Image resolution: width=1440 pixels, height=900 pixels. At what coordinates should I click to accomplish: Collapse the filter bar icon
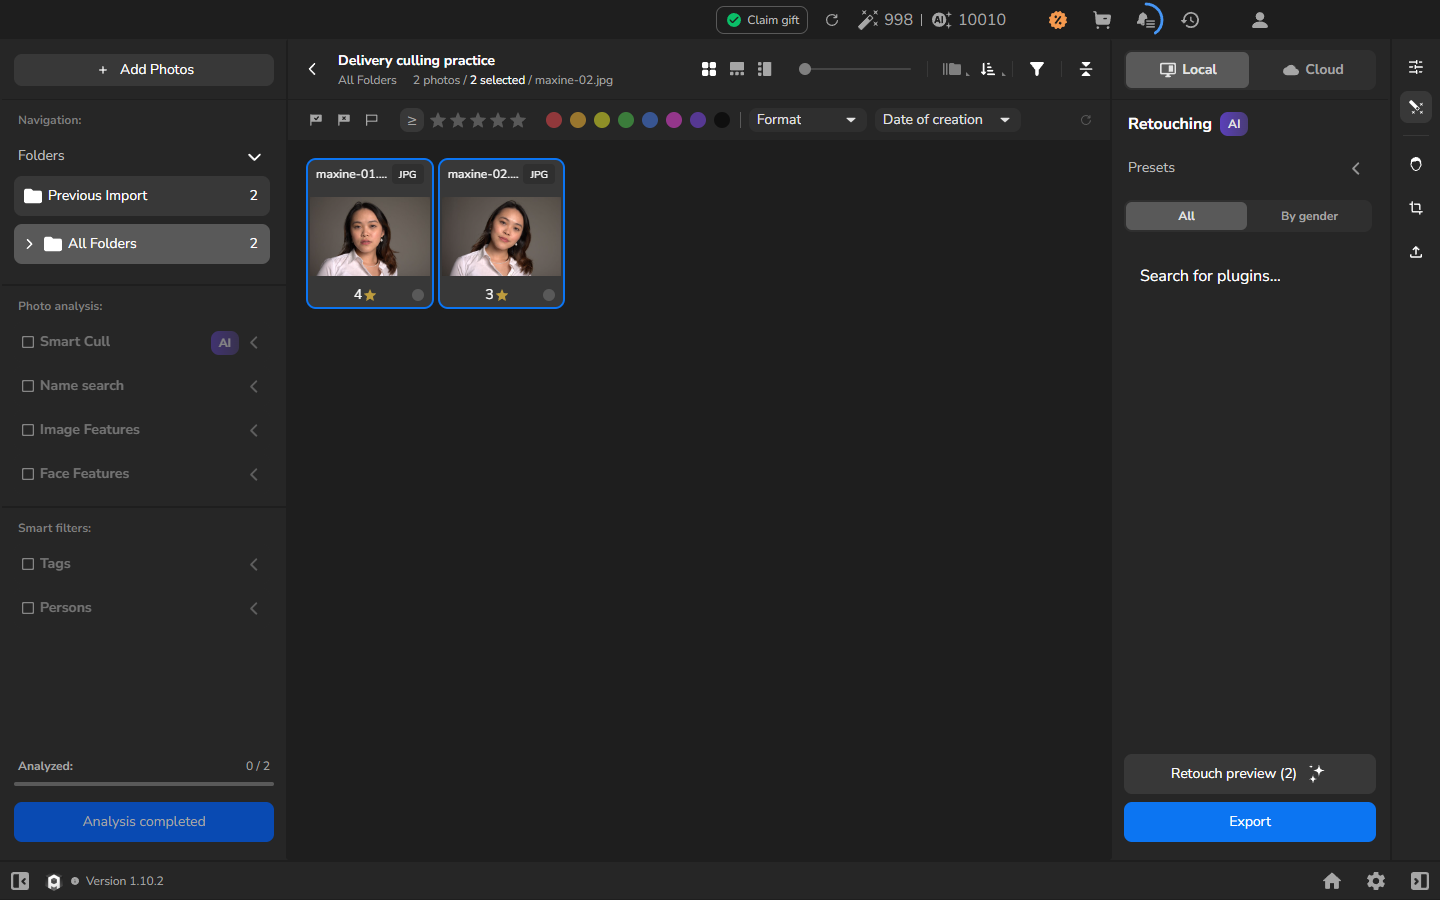click(x=1086, y=69)
